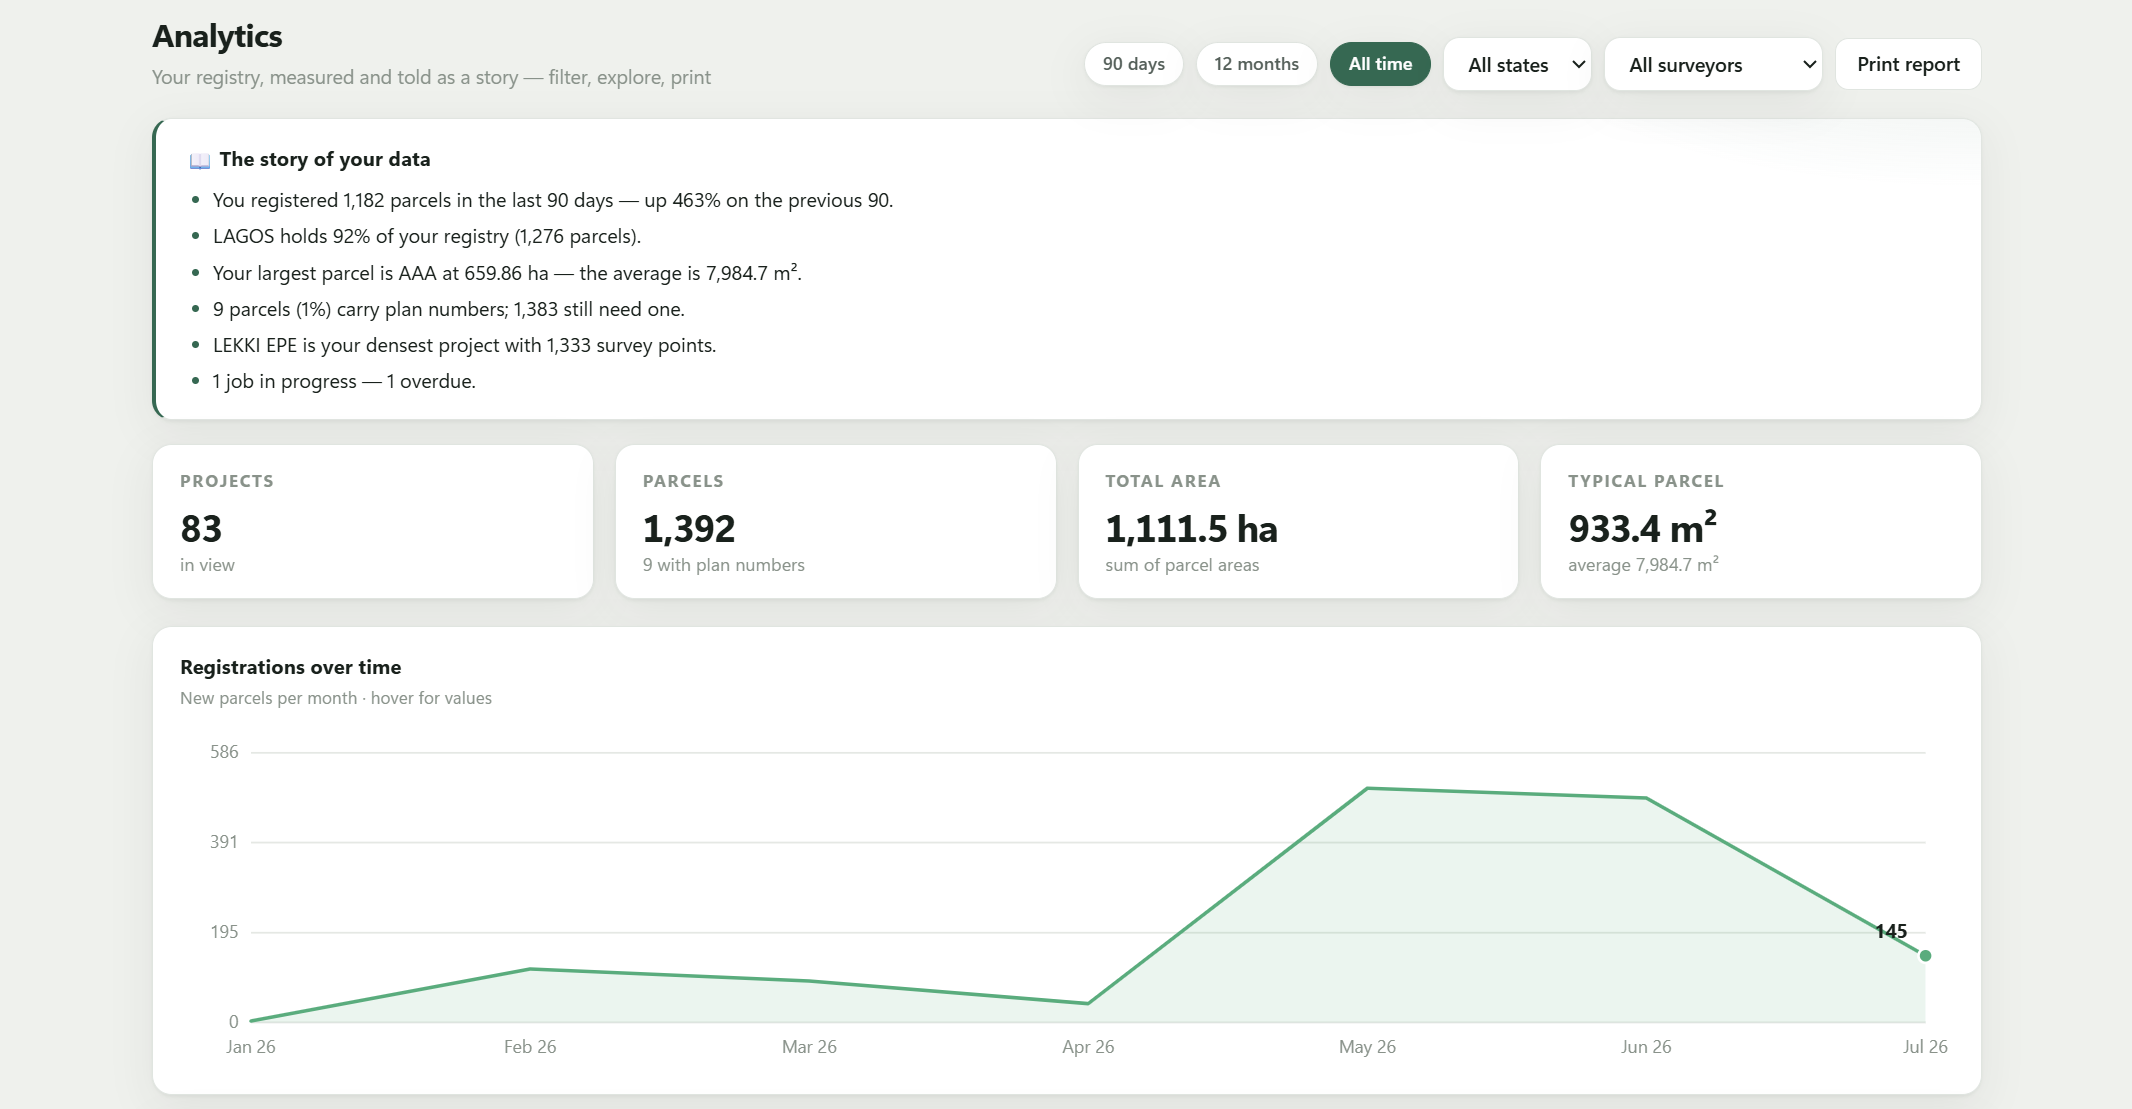Open the All surveyors dropdown
Viewport: 2132px width, 1109px height.
click(1713, 65)
